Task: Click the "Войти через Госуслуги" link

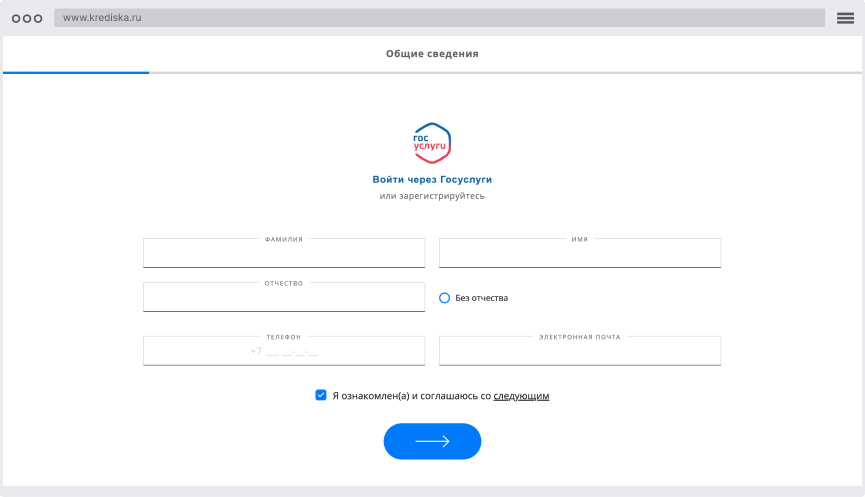Action: click(432, 179)
